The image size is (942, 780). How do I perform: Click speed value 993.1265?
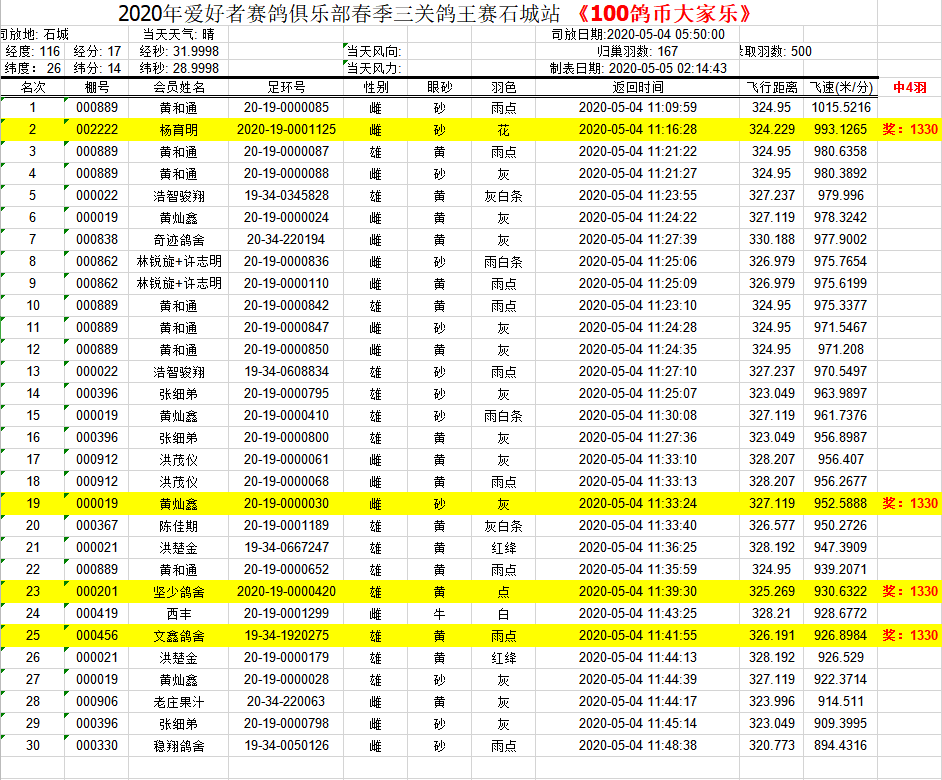pyautogui.click(x=840, y=130)
